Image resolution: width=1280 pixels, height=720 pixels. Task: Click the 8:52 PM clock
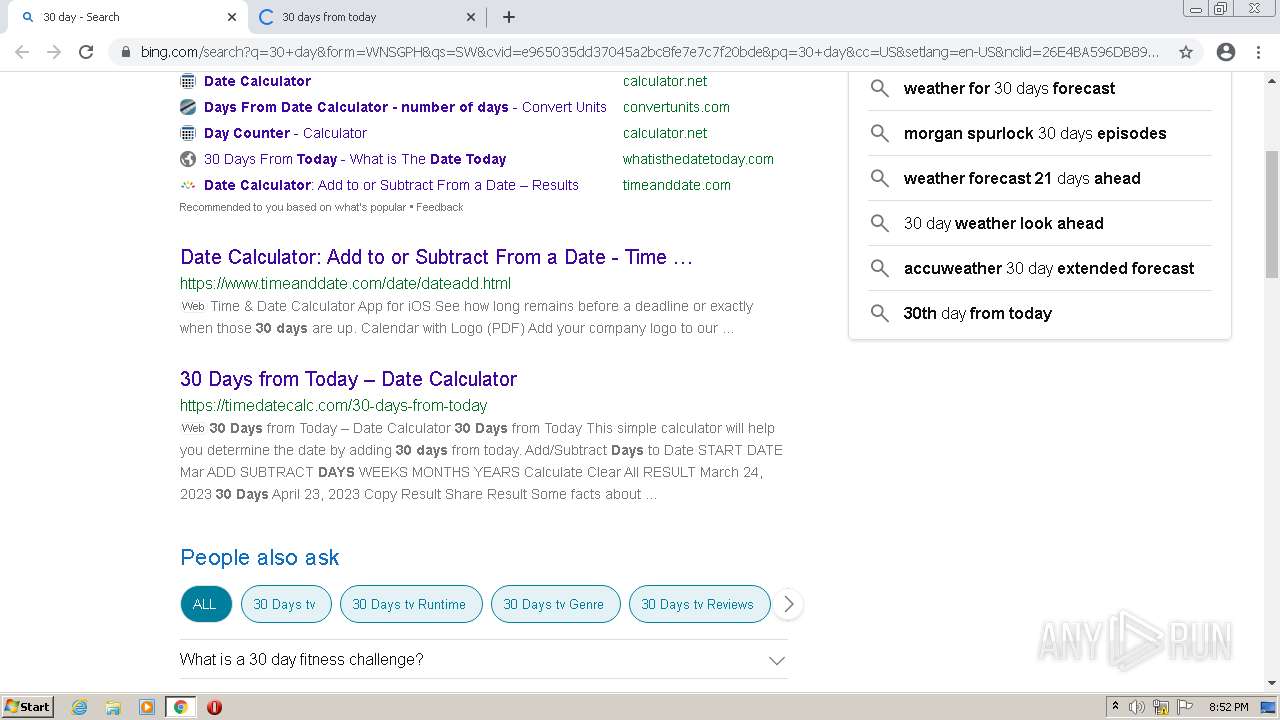[x=1229, y=707]
